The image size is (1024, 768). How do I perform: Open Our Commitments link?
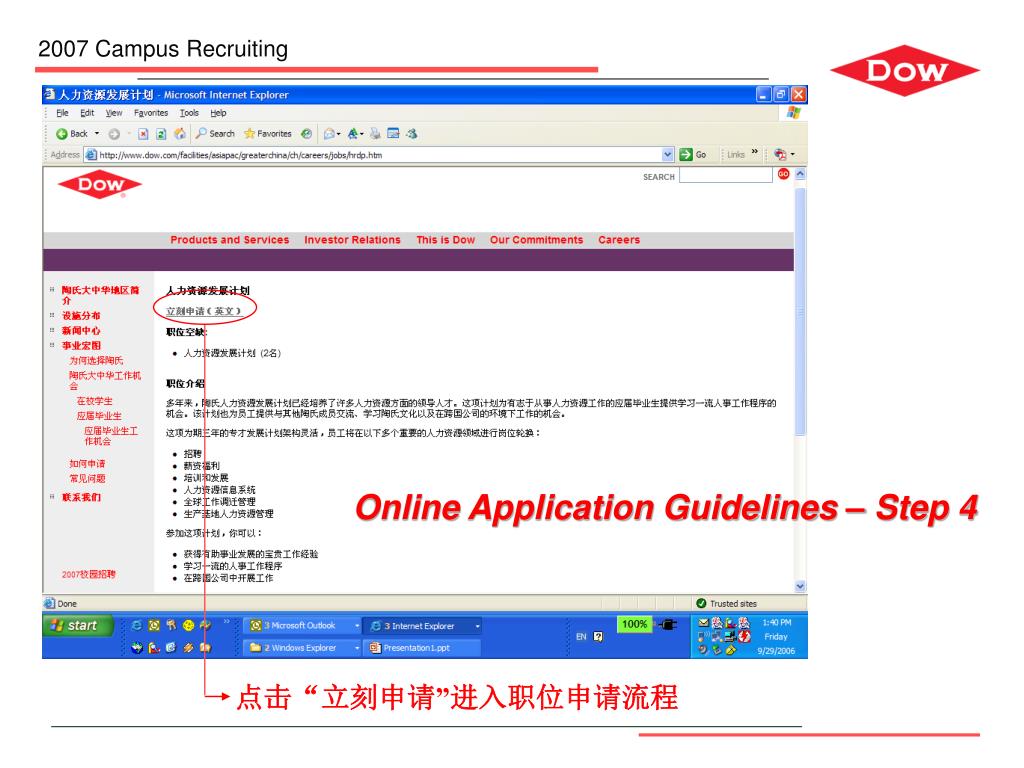click(536, 240)
